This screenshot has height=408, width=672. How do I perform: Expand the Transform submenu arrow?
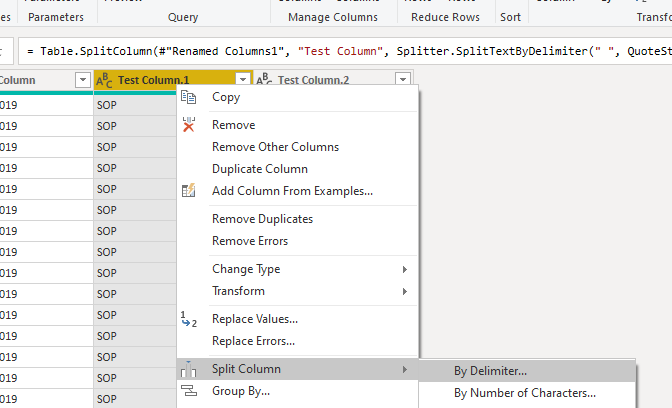405,291
